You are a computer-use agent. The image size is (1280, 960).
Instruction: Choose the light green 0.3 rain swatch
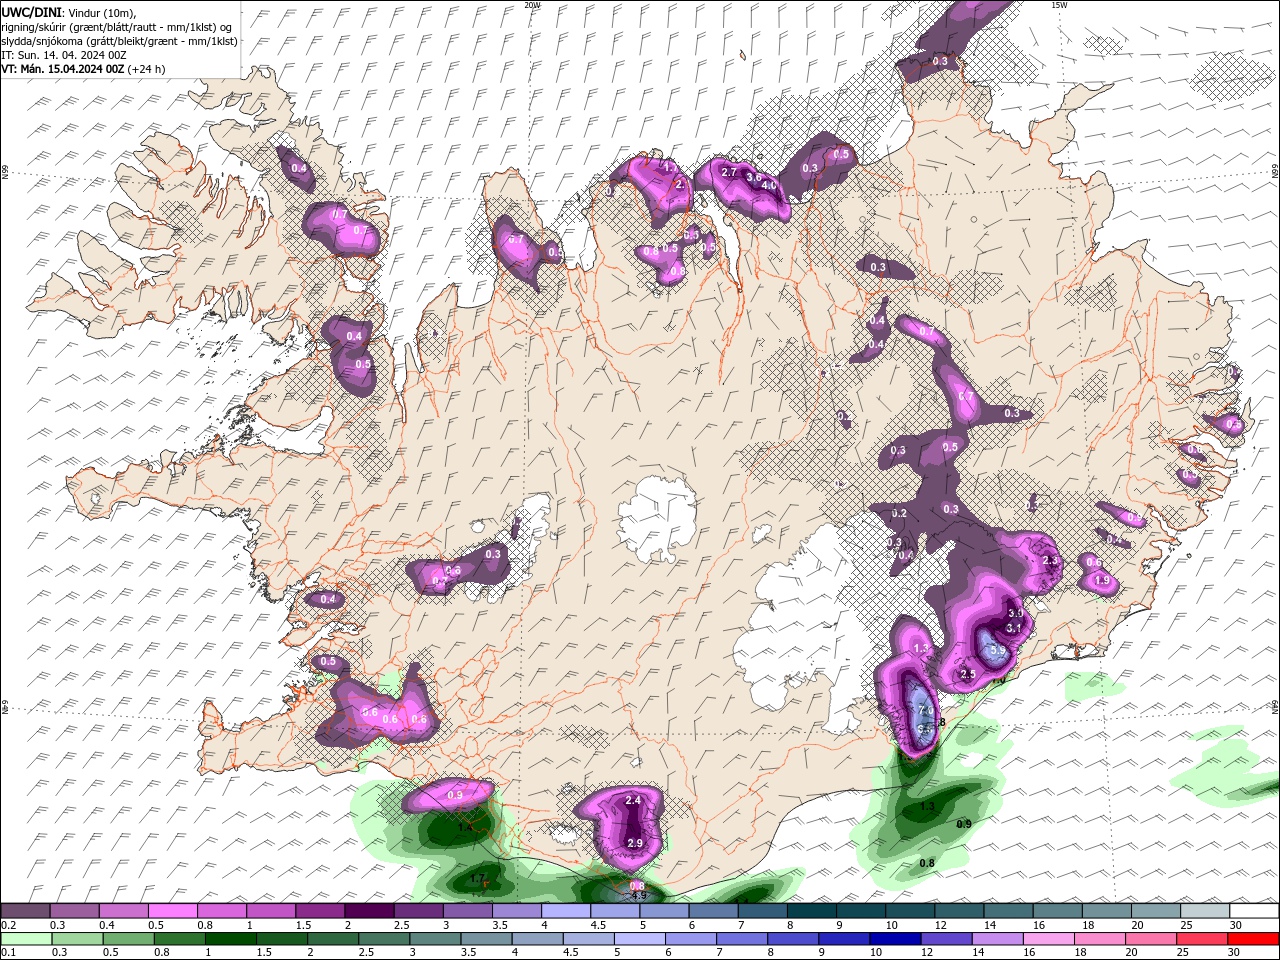pos(77,939)
